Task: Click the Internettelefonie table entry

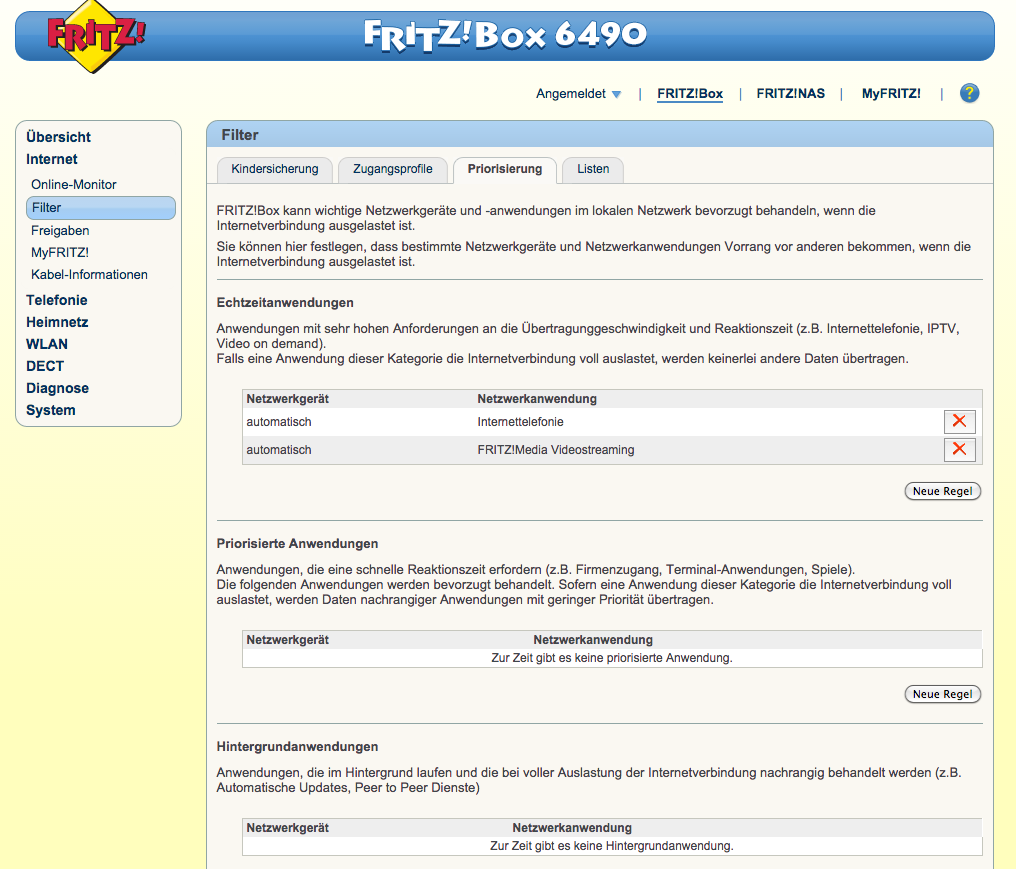Action: [520, 422]
